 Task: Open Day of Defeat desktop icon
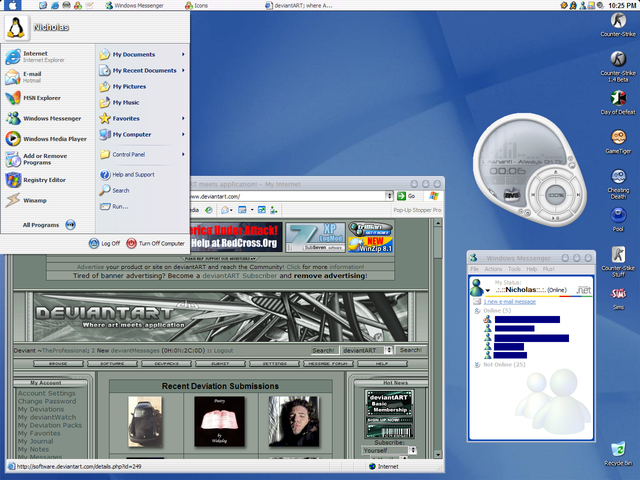pyautogui.click(x=618, y=102)
